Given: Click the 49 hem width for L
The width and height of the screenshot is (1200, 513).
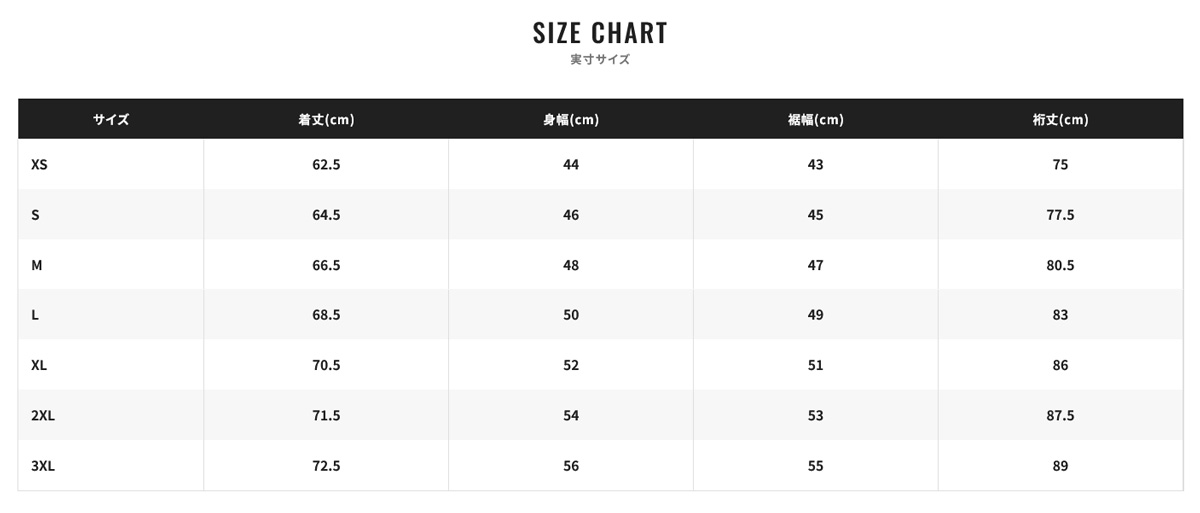Looking at the screenshot, I should point(816,315).
